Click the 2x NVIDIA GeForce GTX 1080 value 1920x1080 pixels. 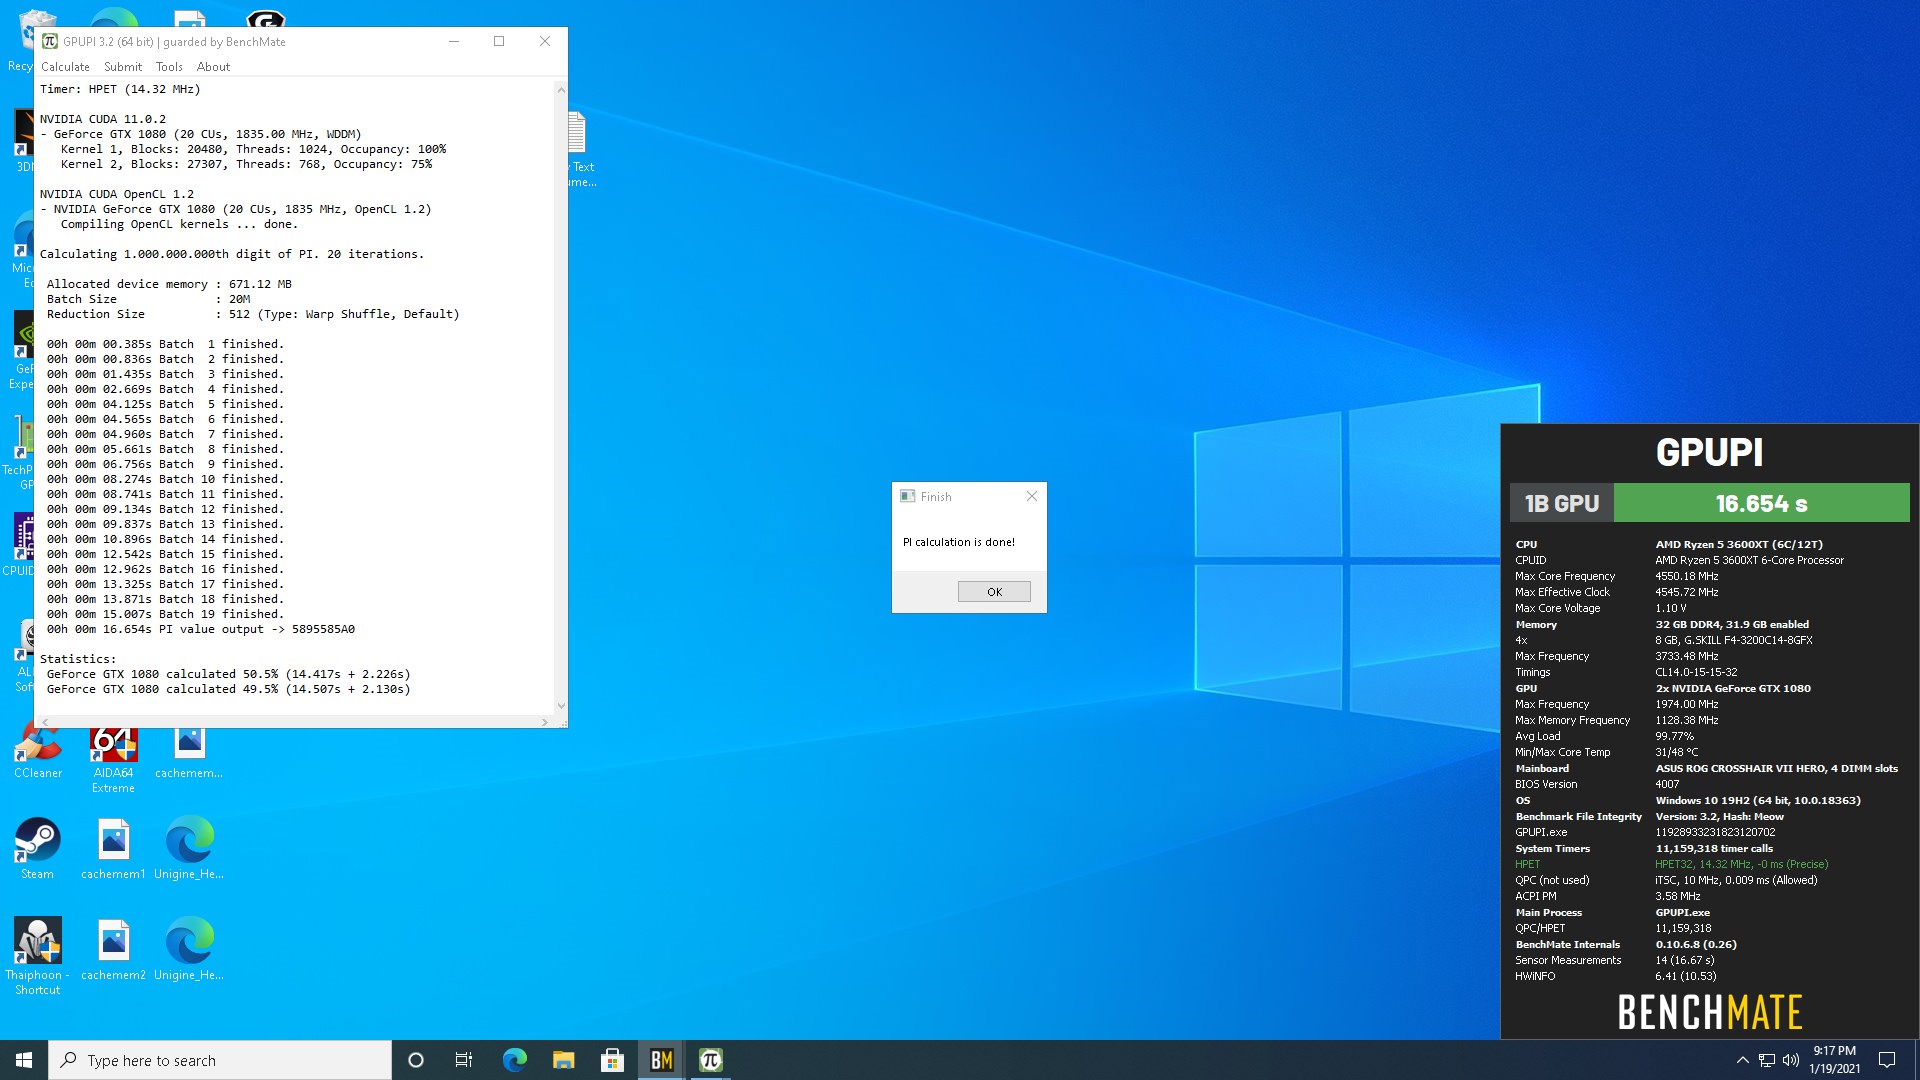coord(1733,688)
